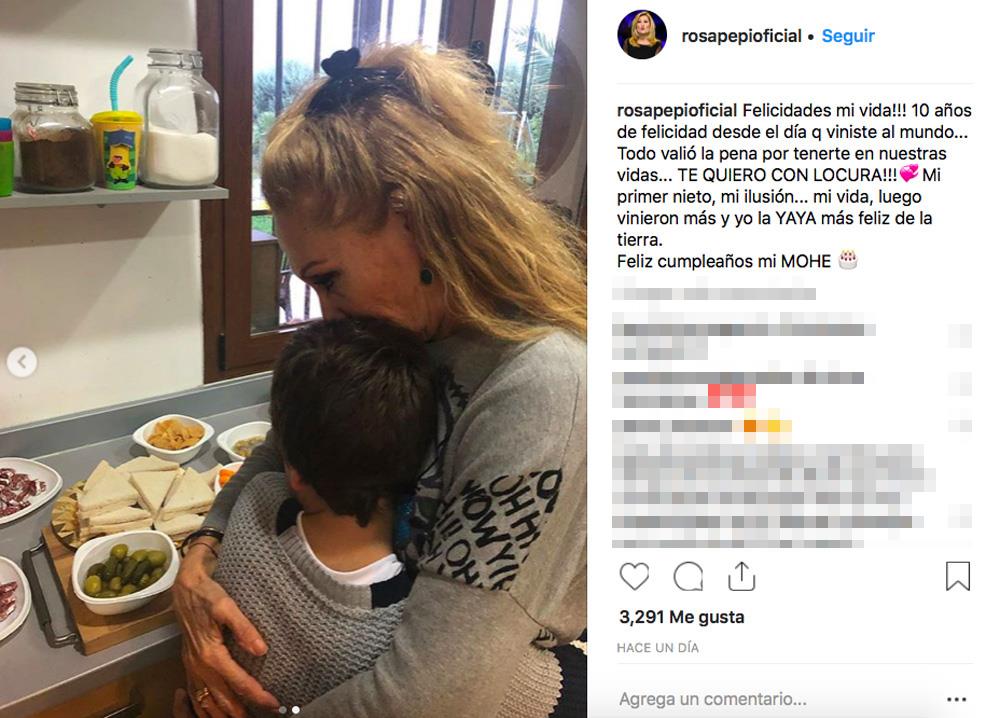Click the blurred line directly below caption
The height and width of the screenshot is (718, 1000).
click(714, 293)
